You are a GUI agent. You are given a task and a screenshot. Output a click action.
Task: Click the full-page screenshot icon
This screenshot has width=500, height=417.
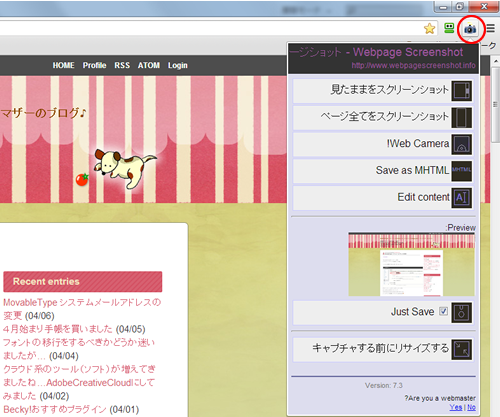click(462, 118)
